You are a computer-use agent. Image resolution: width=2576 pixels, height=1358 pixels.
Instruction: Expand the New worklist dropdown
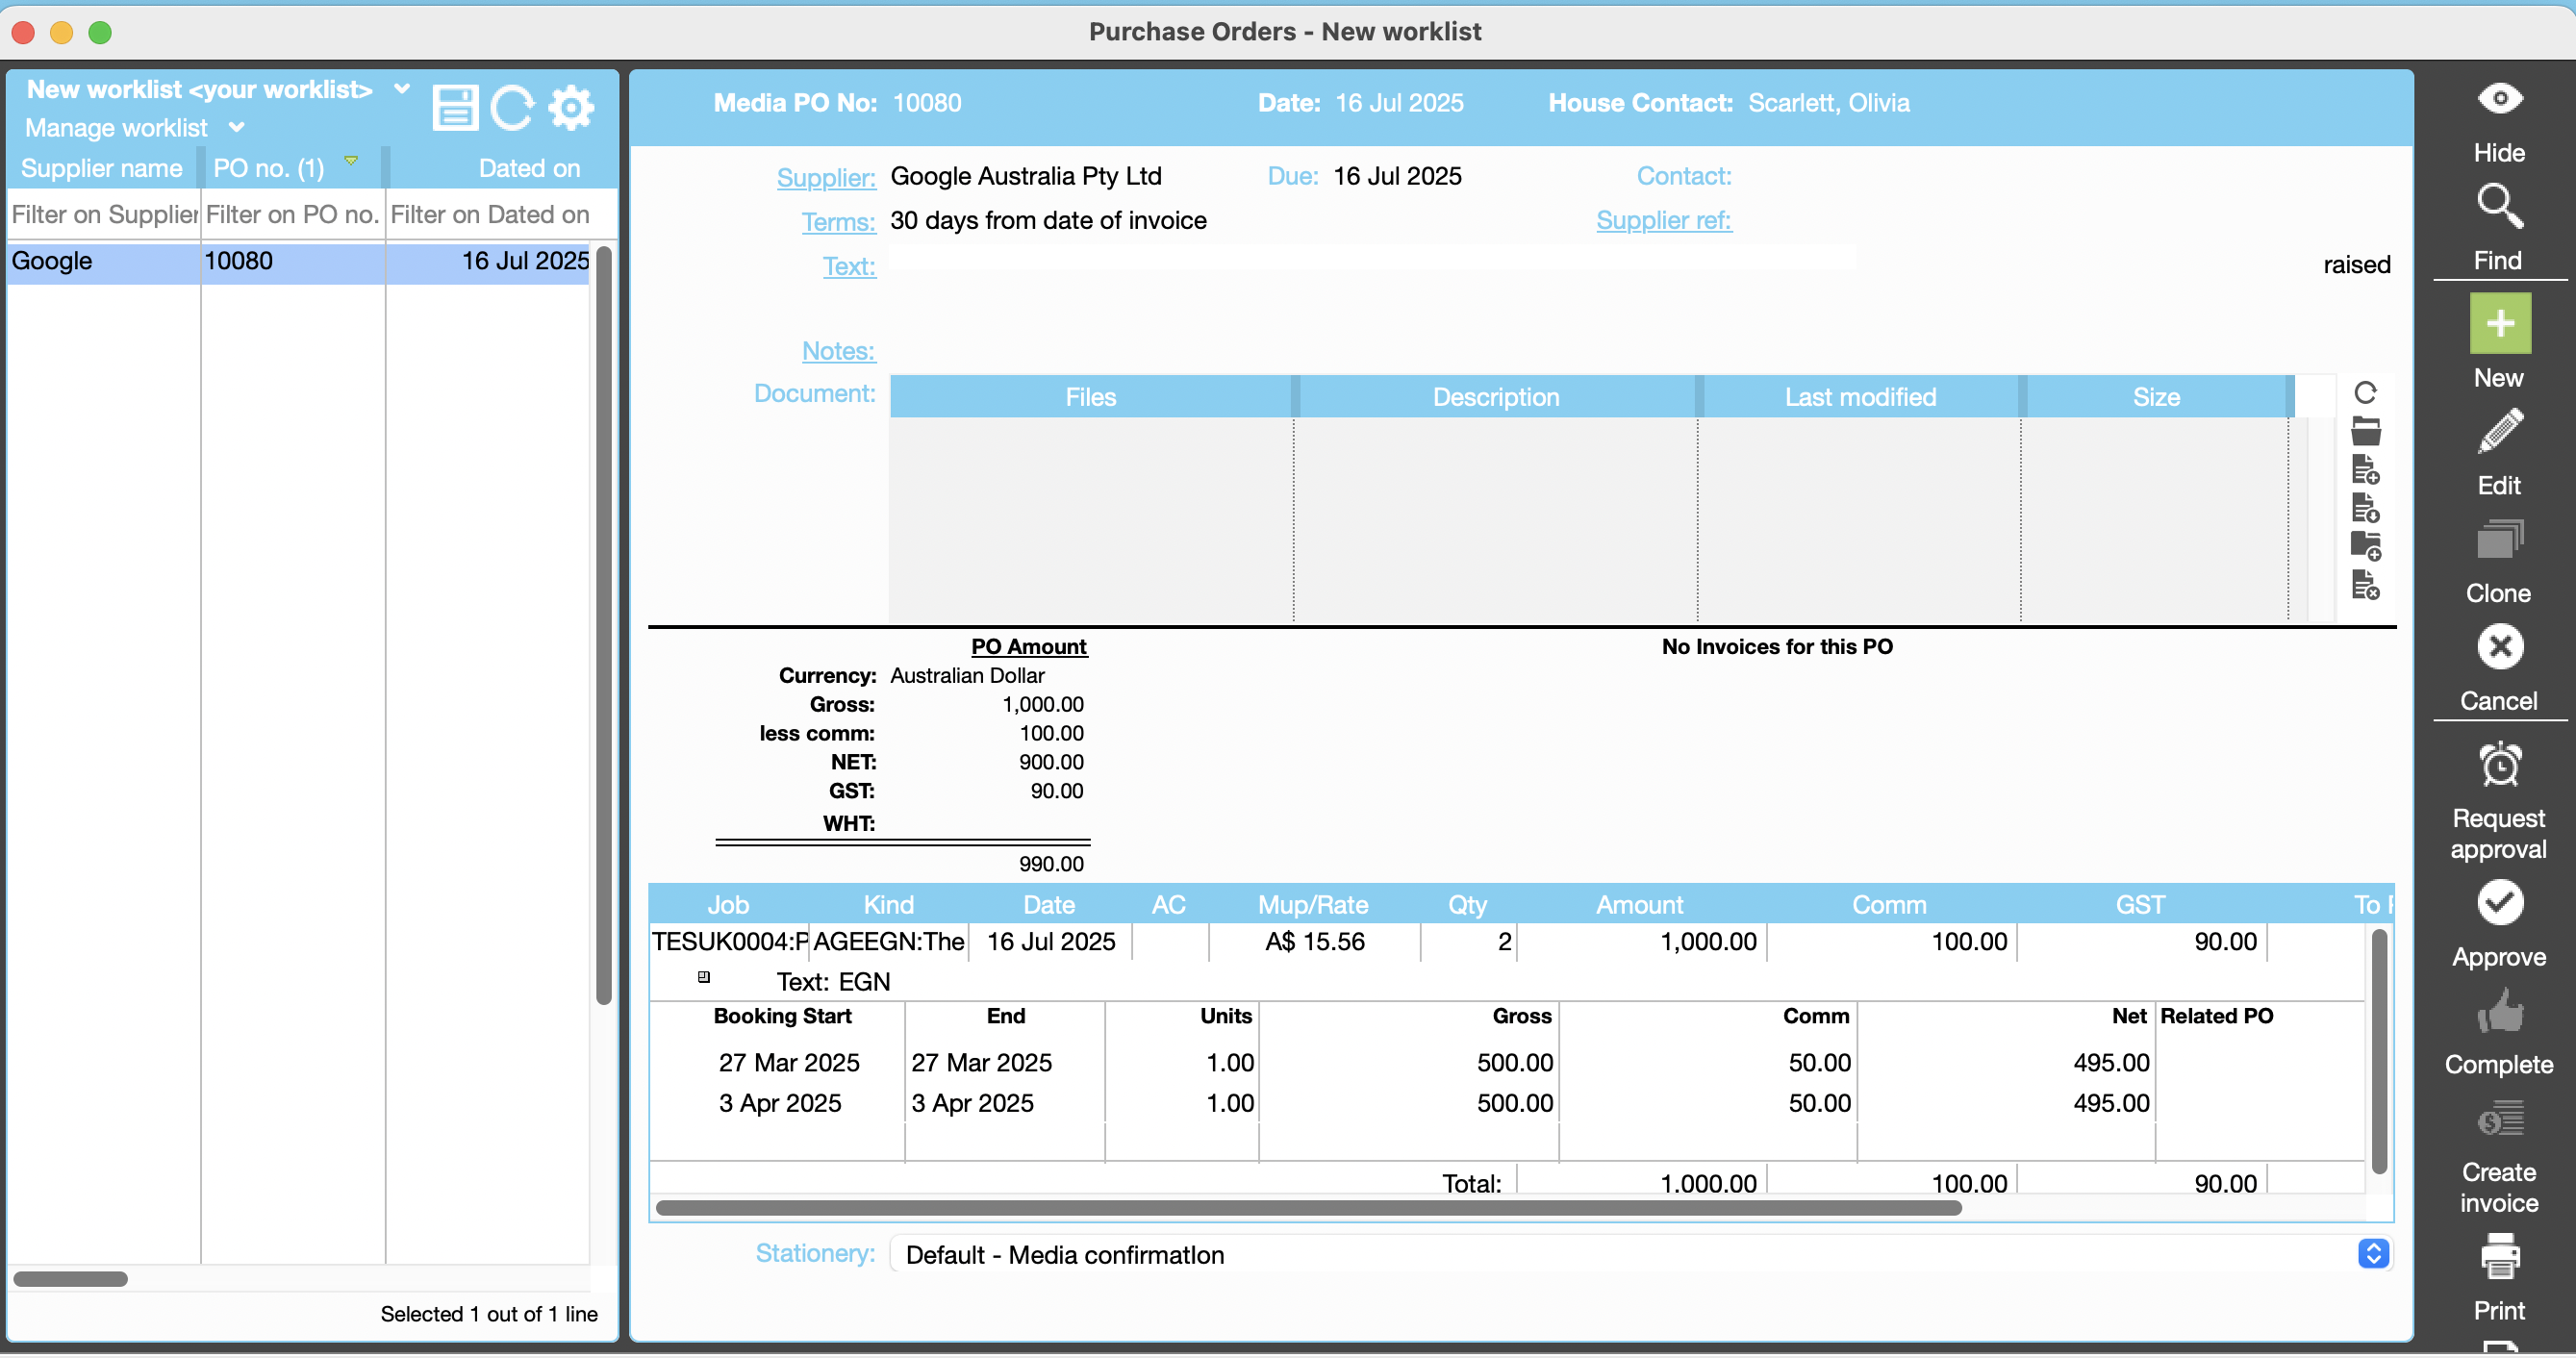(401, 89)
